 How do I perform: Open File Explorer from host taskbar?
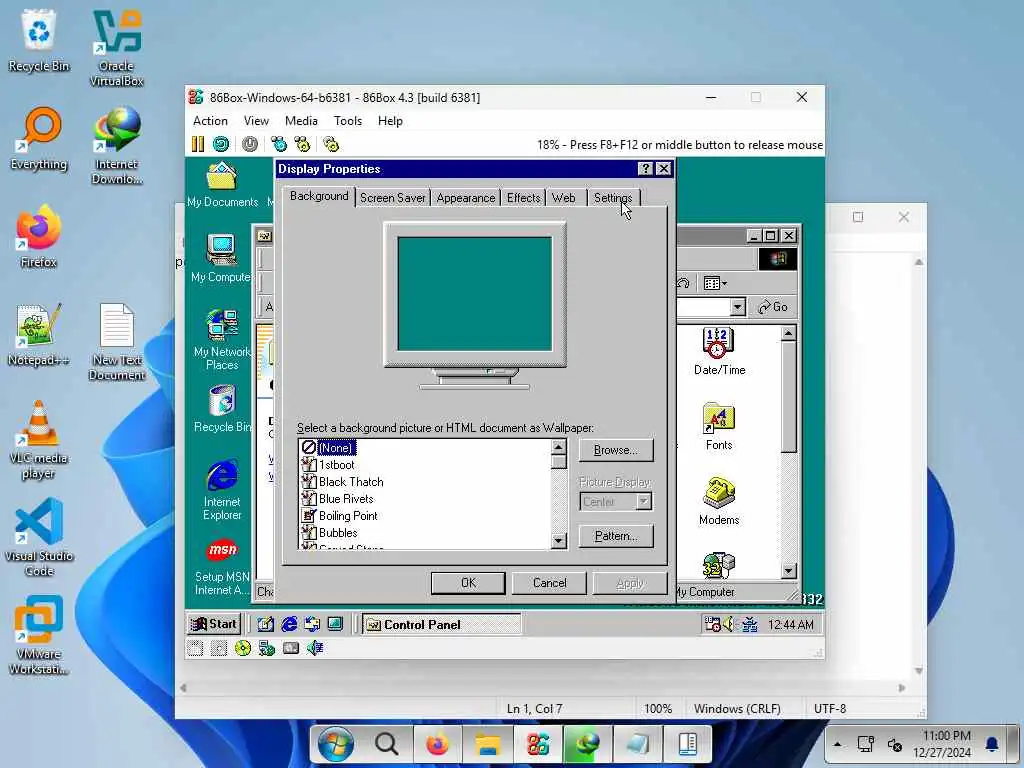pyautogui.click(x=487, y=744)
